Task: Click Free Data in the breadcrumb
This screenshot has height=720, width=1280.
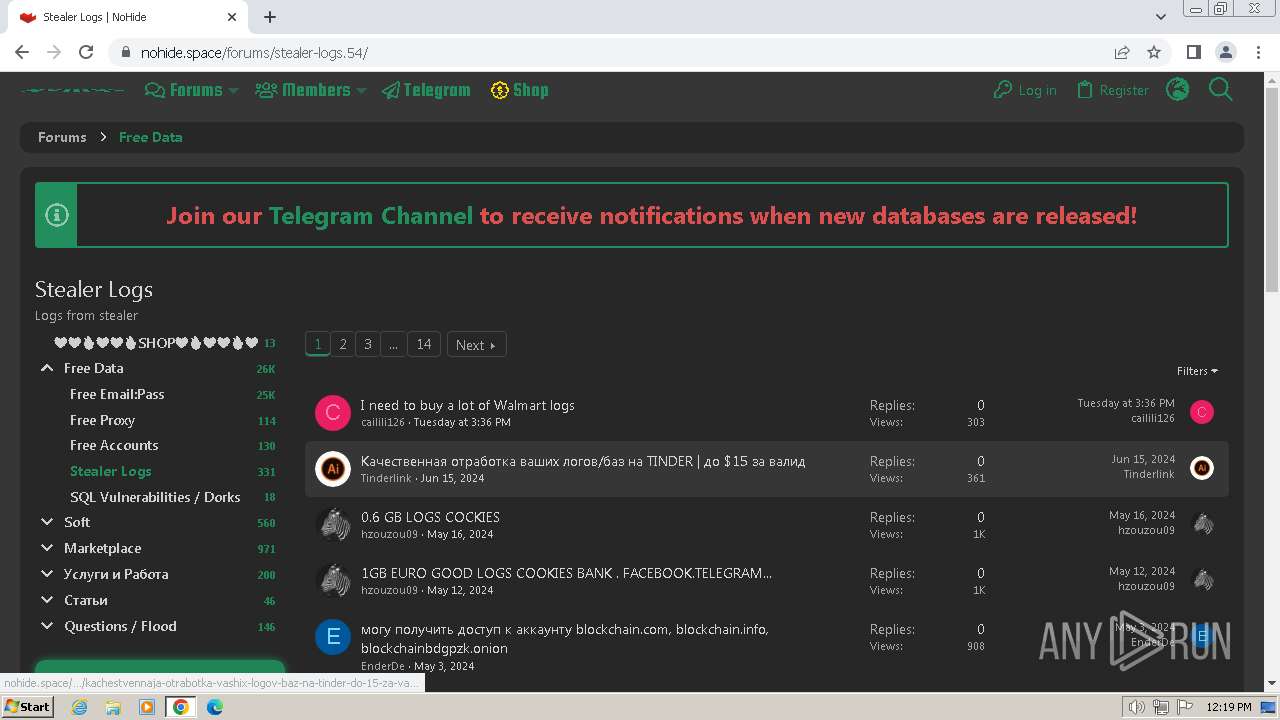Action: (x=151, y=137)
